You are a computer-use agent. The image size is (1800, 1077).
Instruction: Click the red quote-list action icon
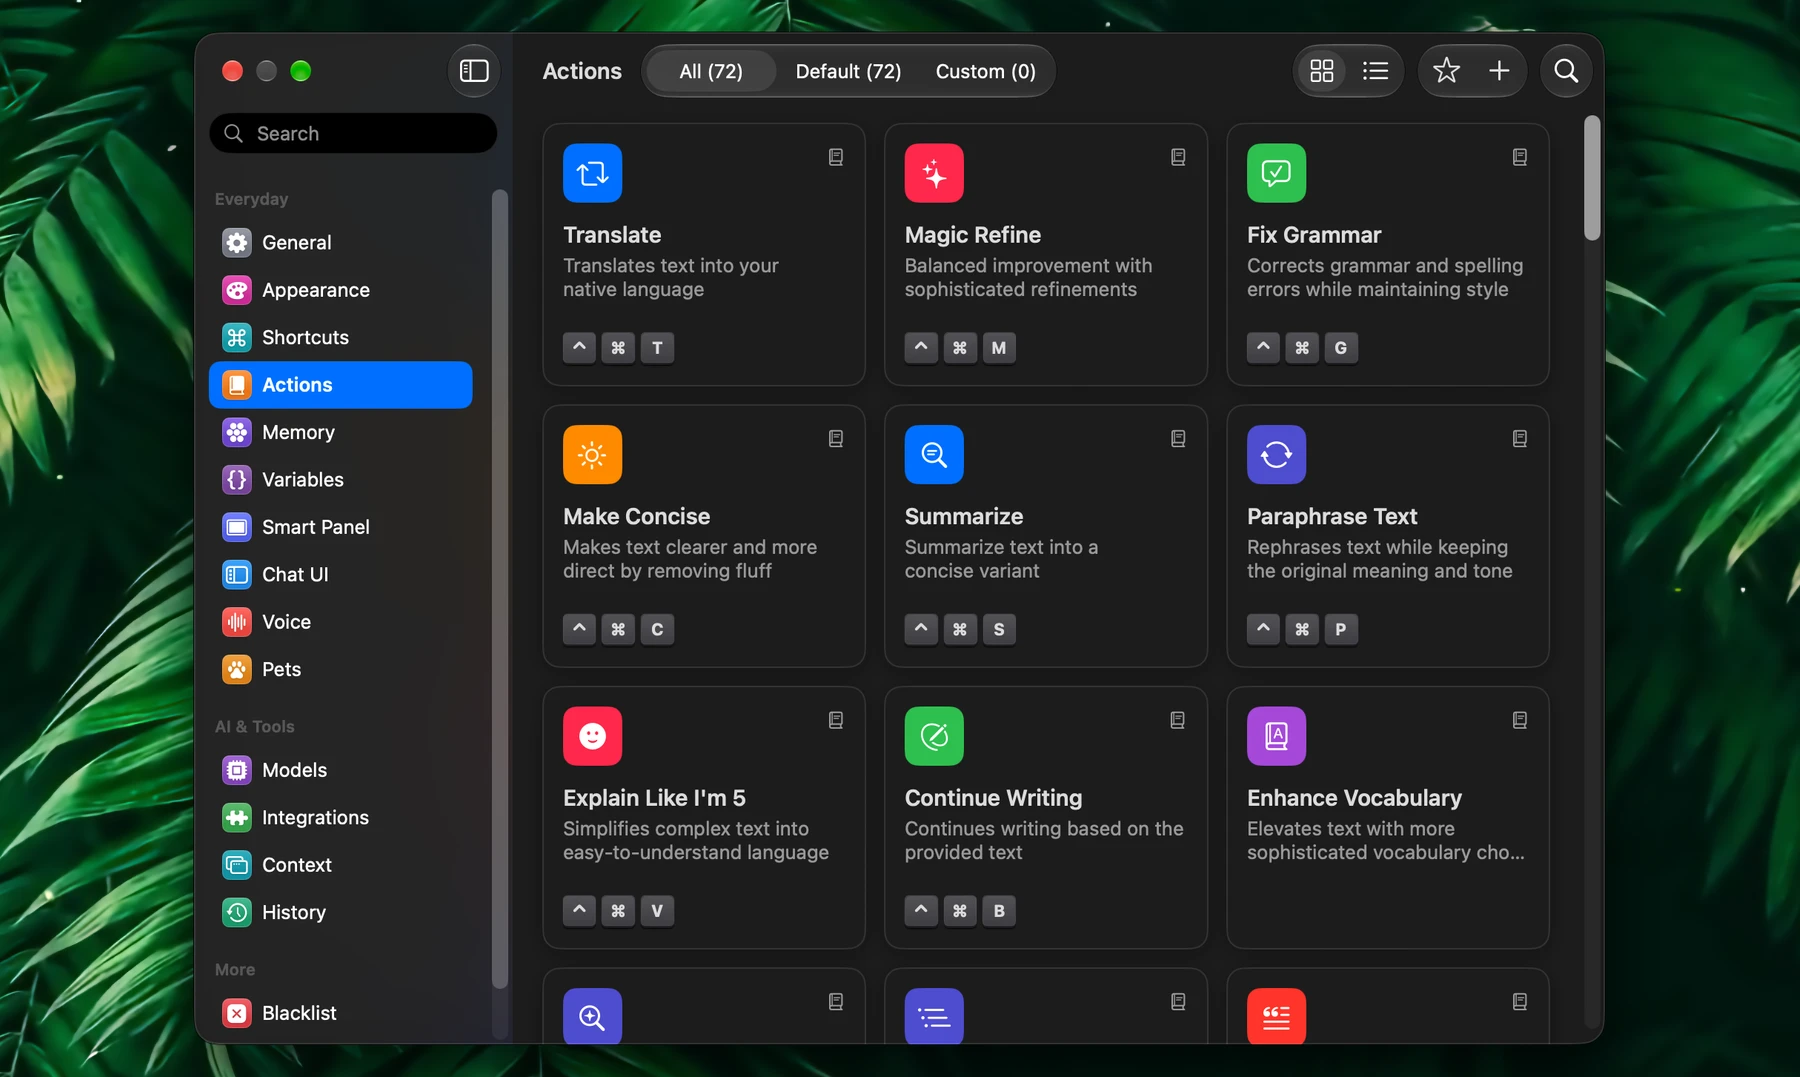coord(1276,1016)
